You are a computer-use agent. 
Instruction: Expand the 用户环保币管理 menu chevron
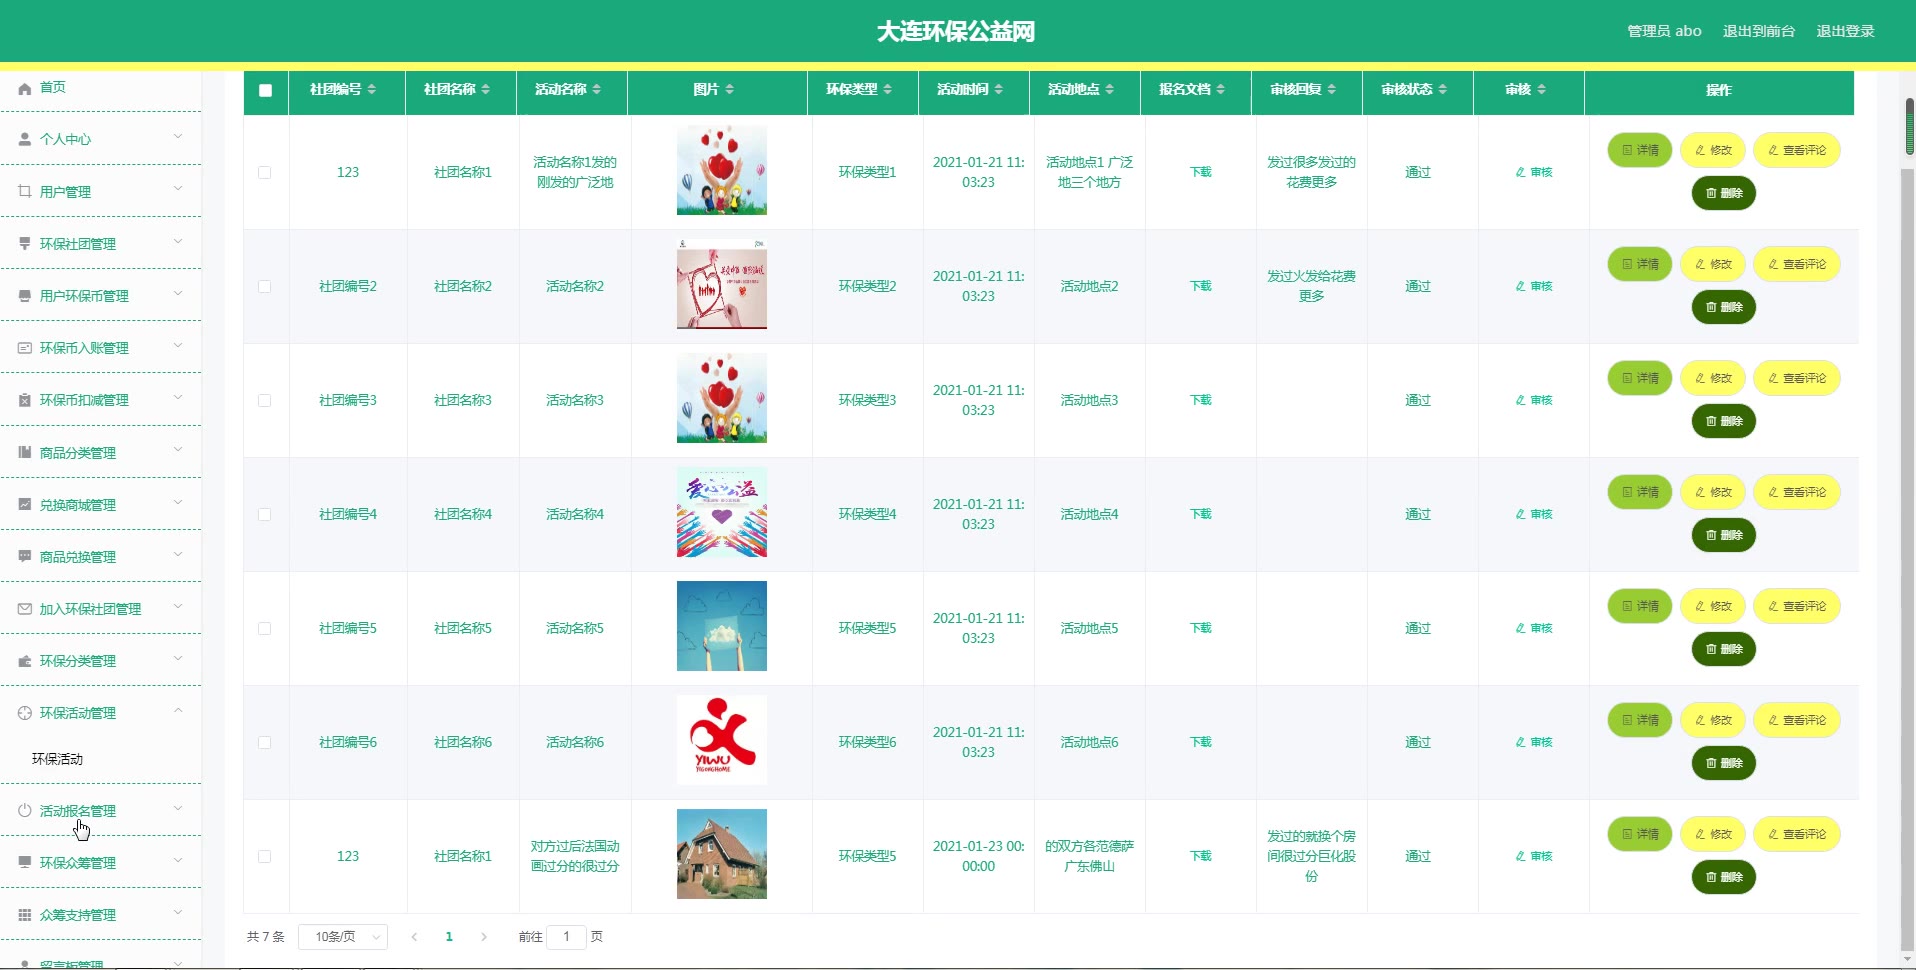coord(178,293)
